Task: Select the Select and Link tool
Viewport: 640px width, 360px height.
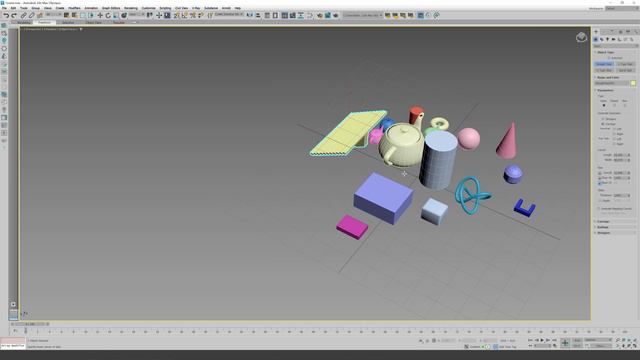Action: point(24,16)
